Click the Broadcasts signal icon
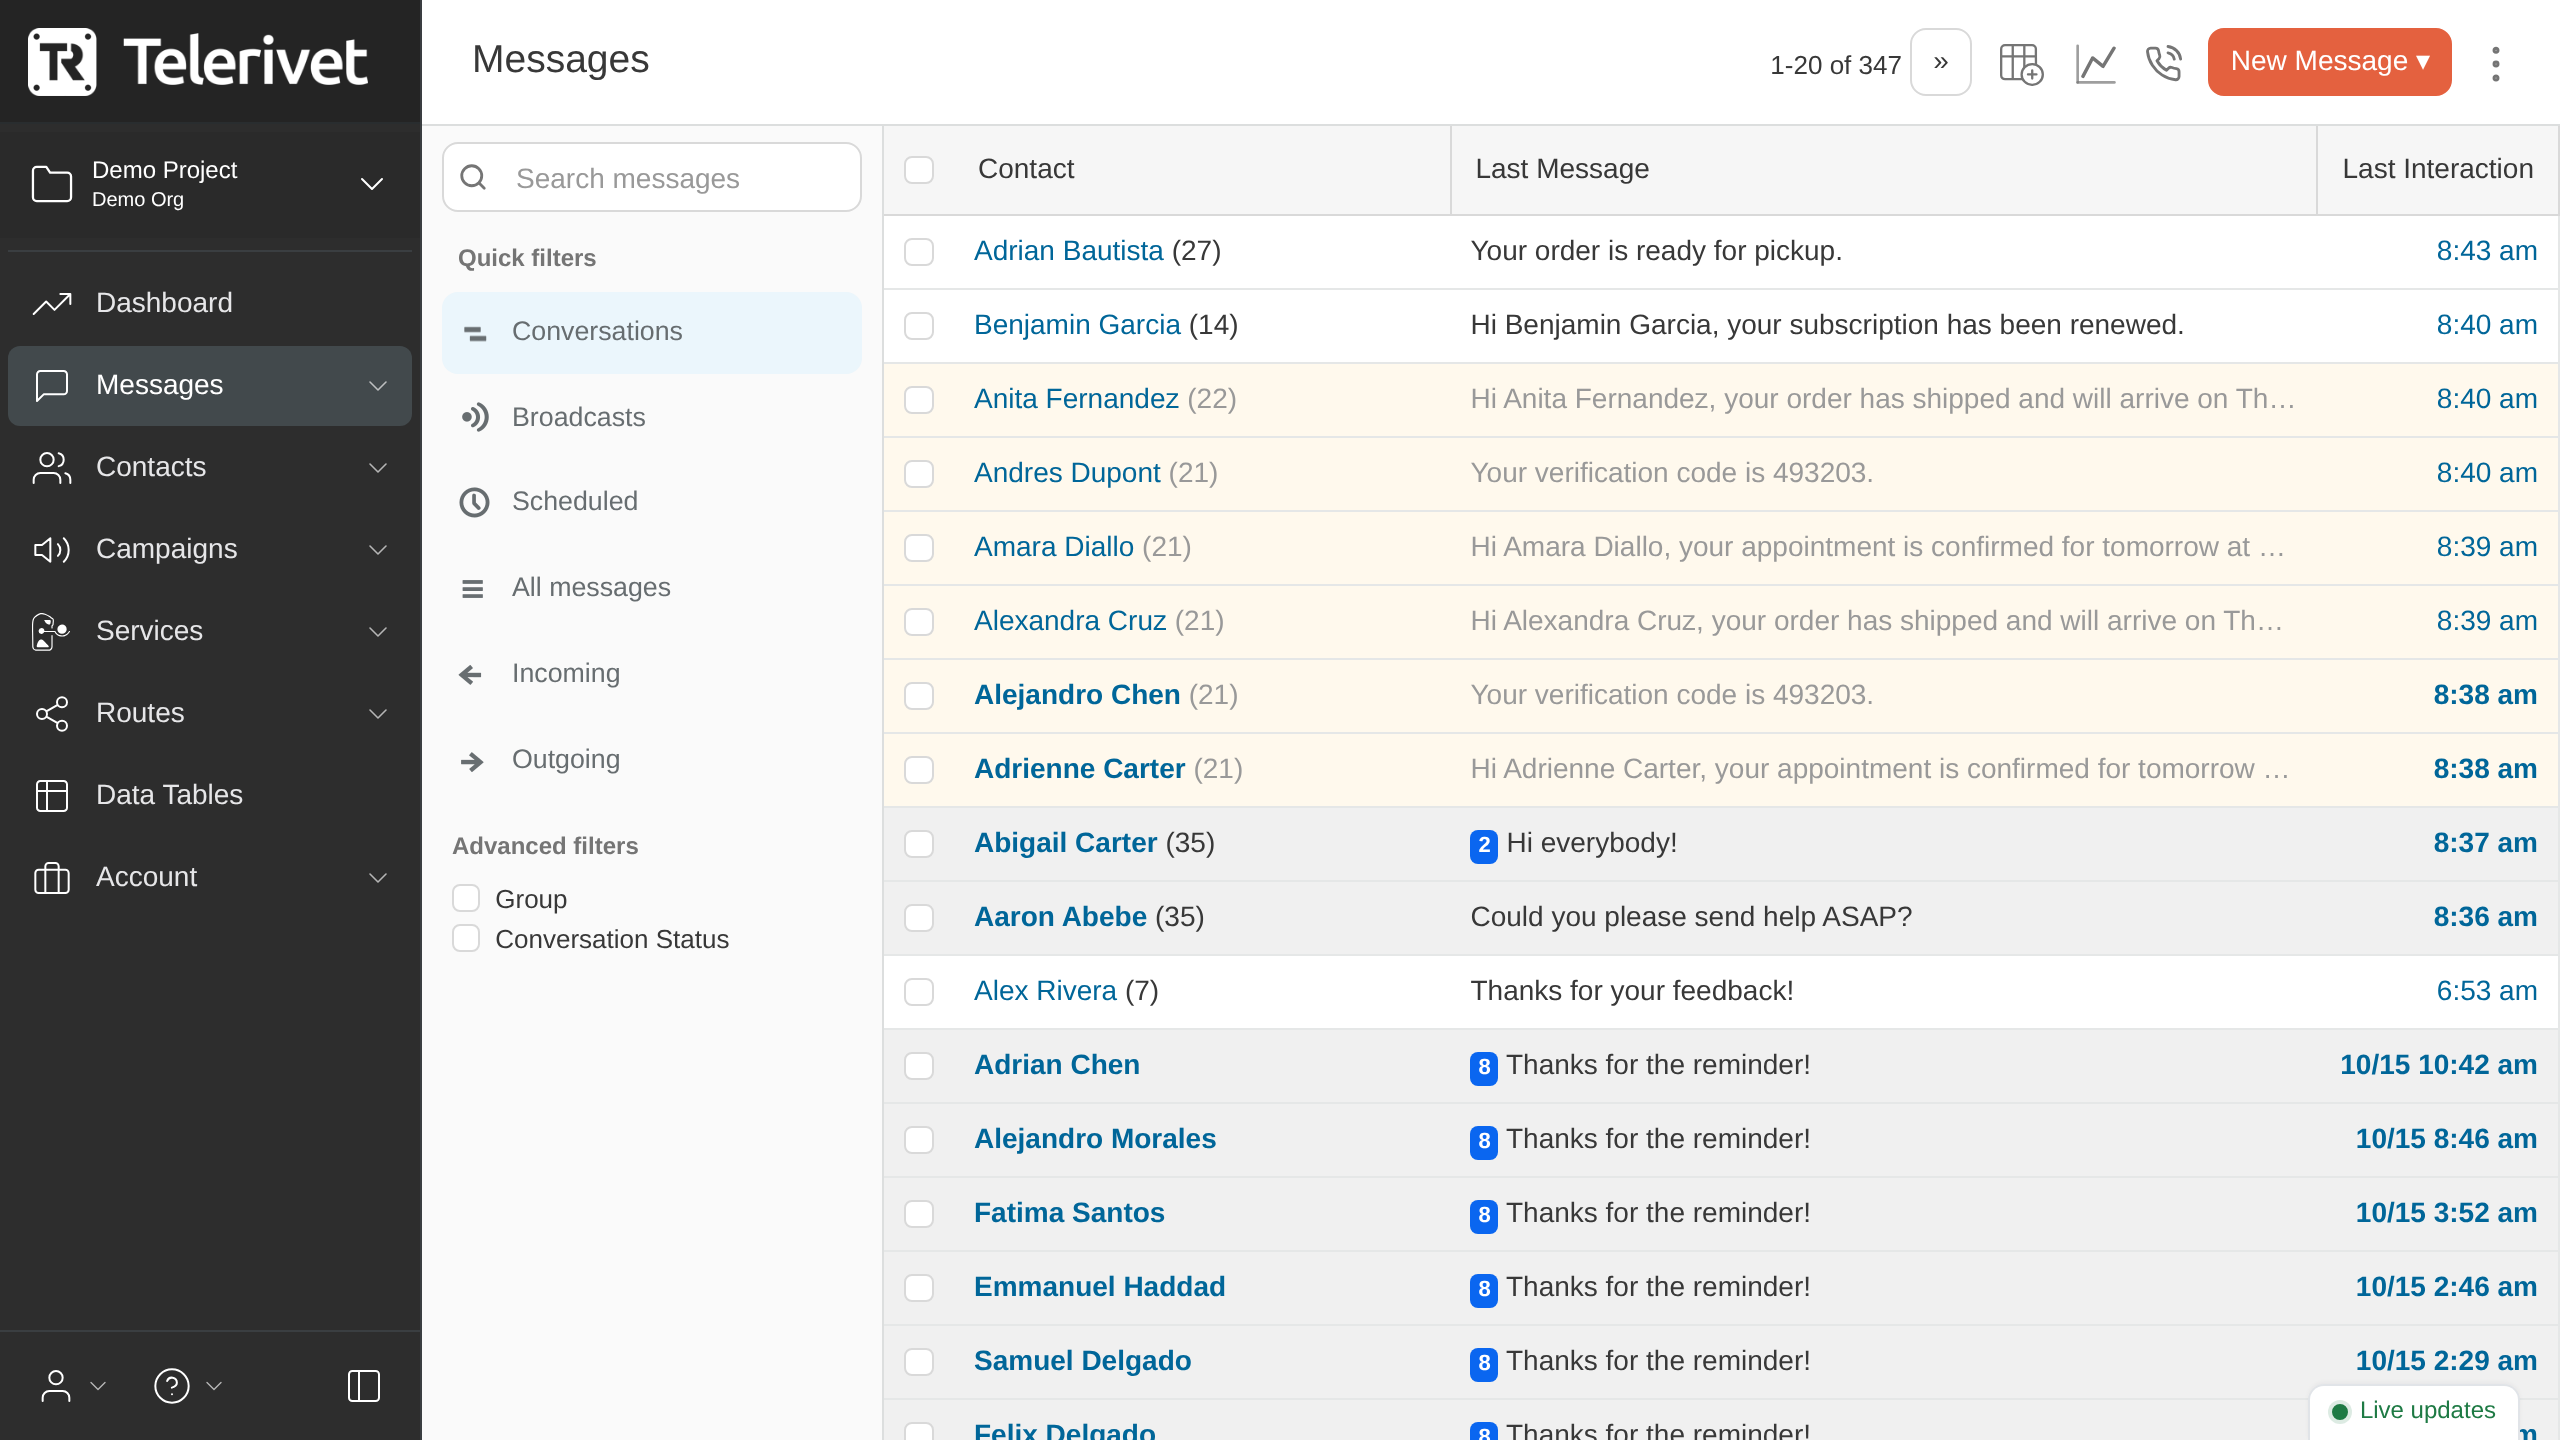The image size is (2560, 1440). pos(475,417)
